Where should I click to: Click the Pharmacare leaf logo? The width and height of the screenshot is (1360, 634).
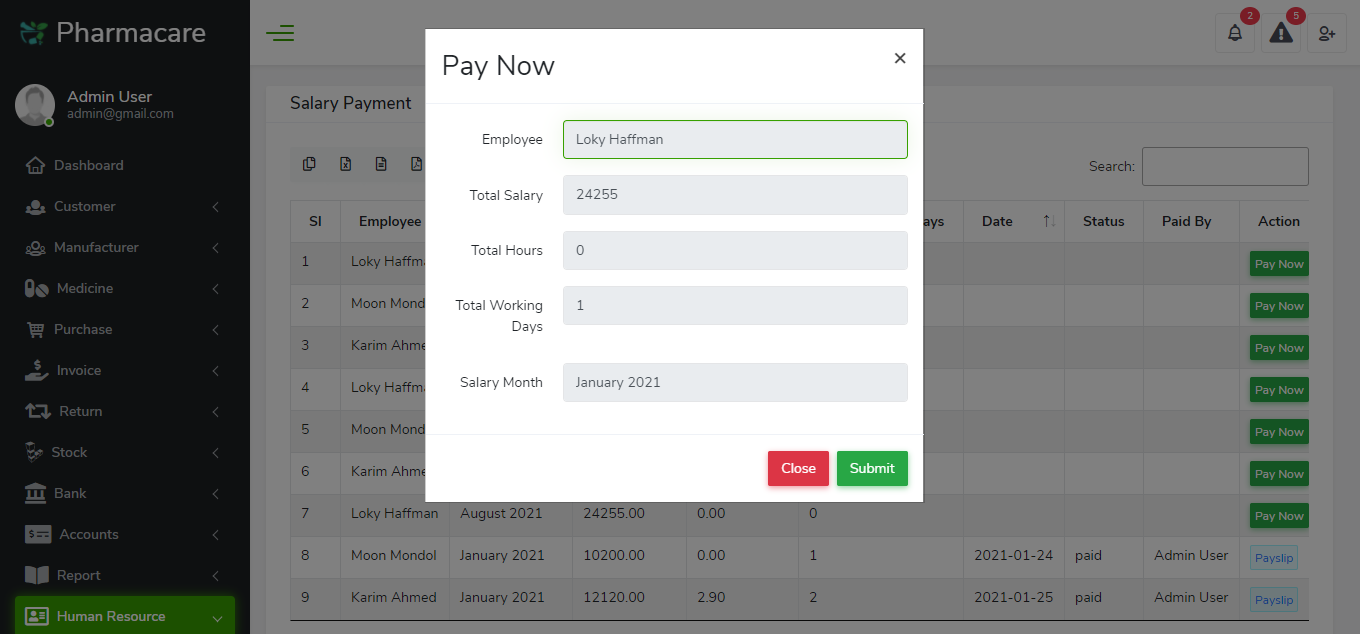coord(31,32)
